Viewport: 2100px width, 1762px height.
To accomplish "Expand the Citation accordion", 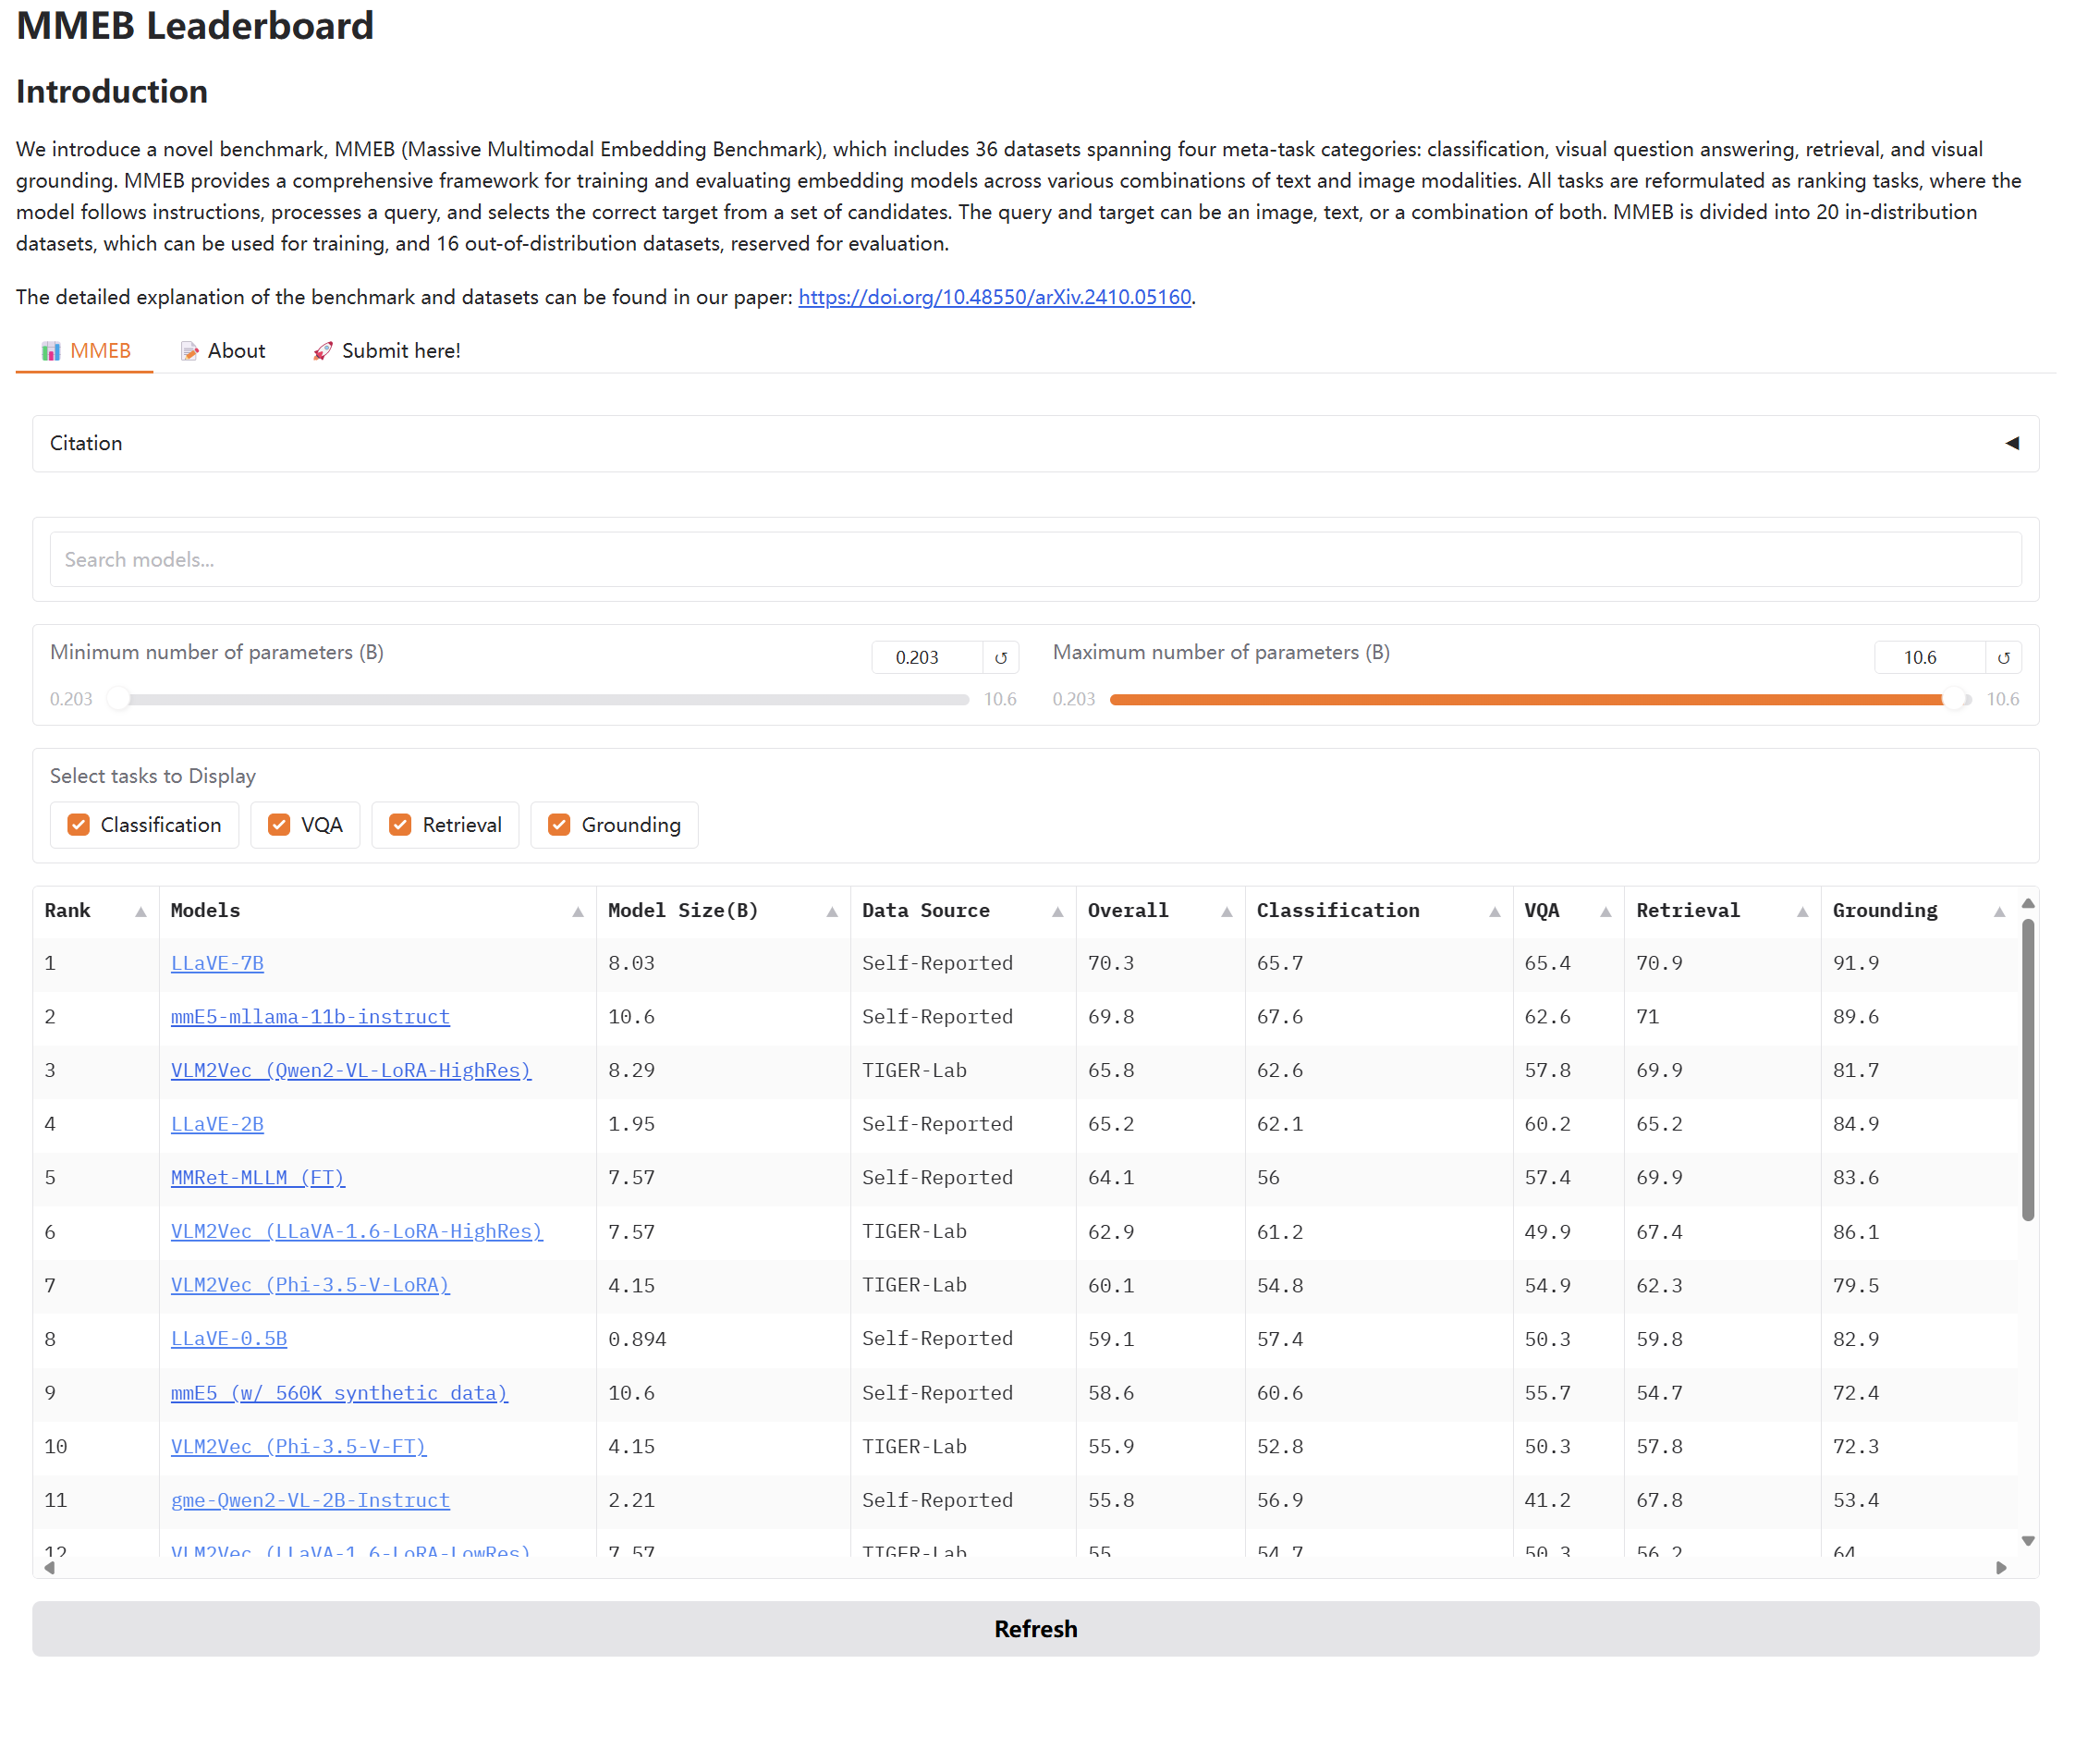I will pyautogui.click(x=1036, y=444).
